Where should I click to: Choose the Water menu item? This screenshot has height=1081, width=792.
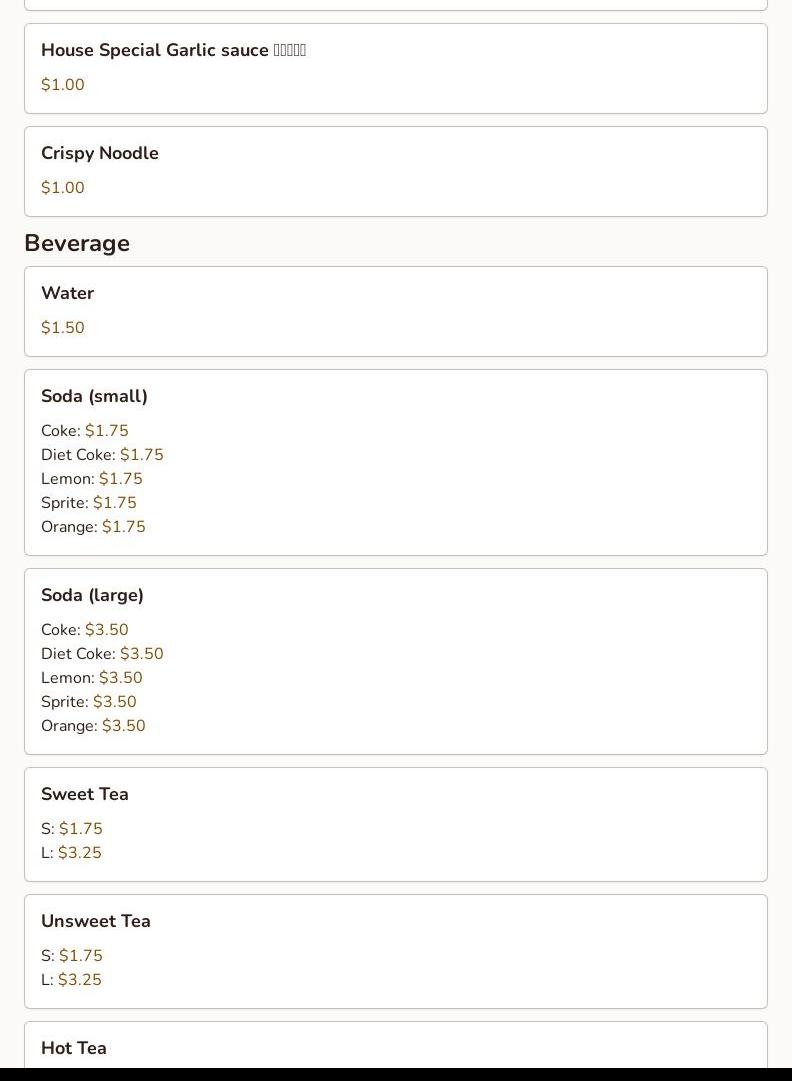(x=68, y=294)
